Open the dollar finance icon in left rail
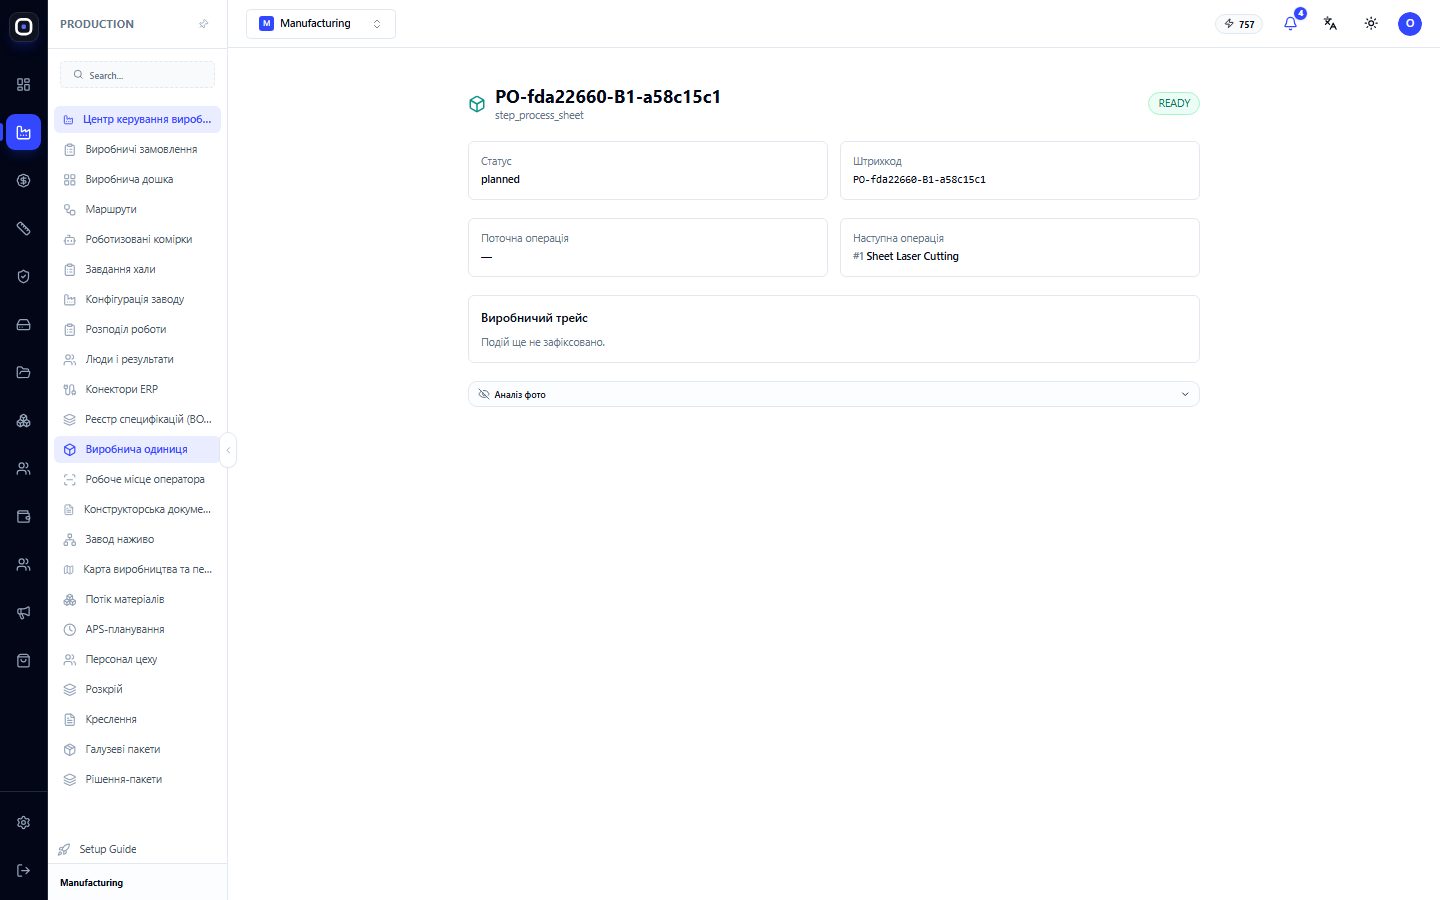Screen dimensions: 1440x900 (23, 180)
